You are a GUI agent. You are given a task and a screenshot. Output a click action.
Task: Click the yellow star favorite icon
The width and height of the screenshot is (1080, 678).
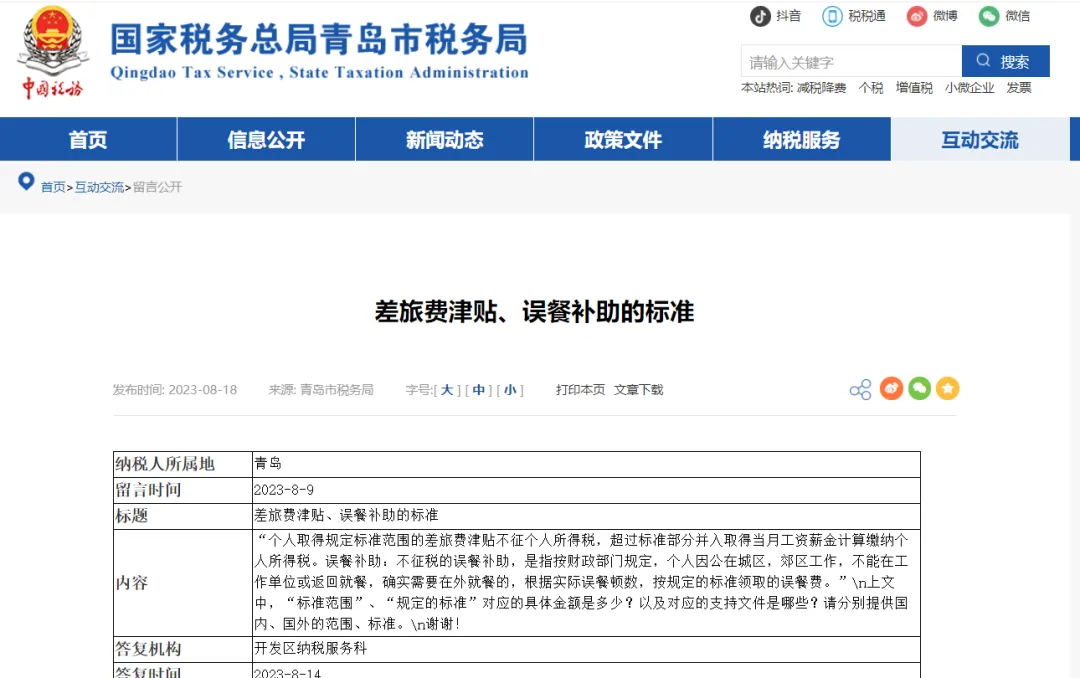947,389
